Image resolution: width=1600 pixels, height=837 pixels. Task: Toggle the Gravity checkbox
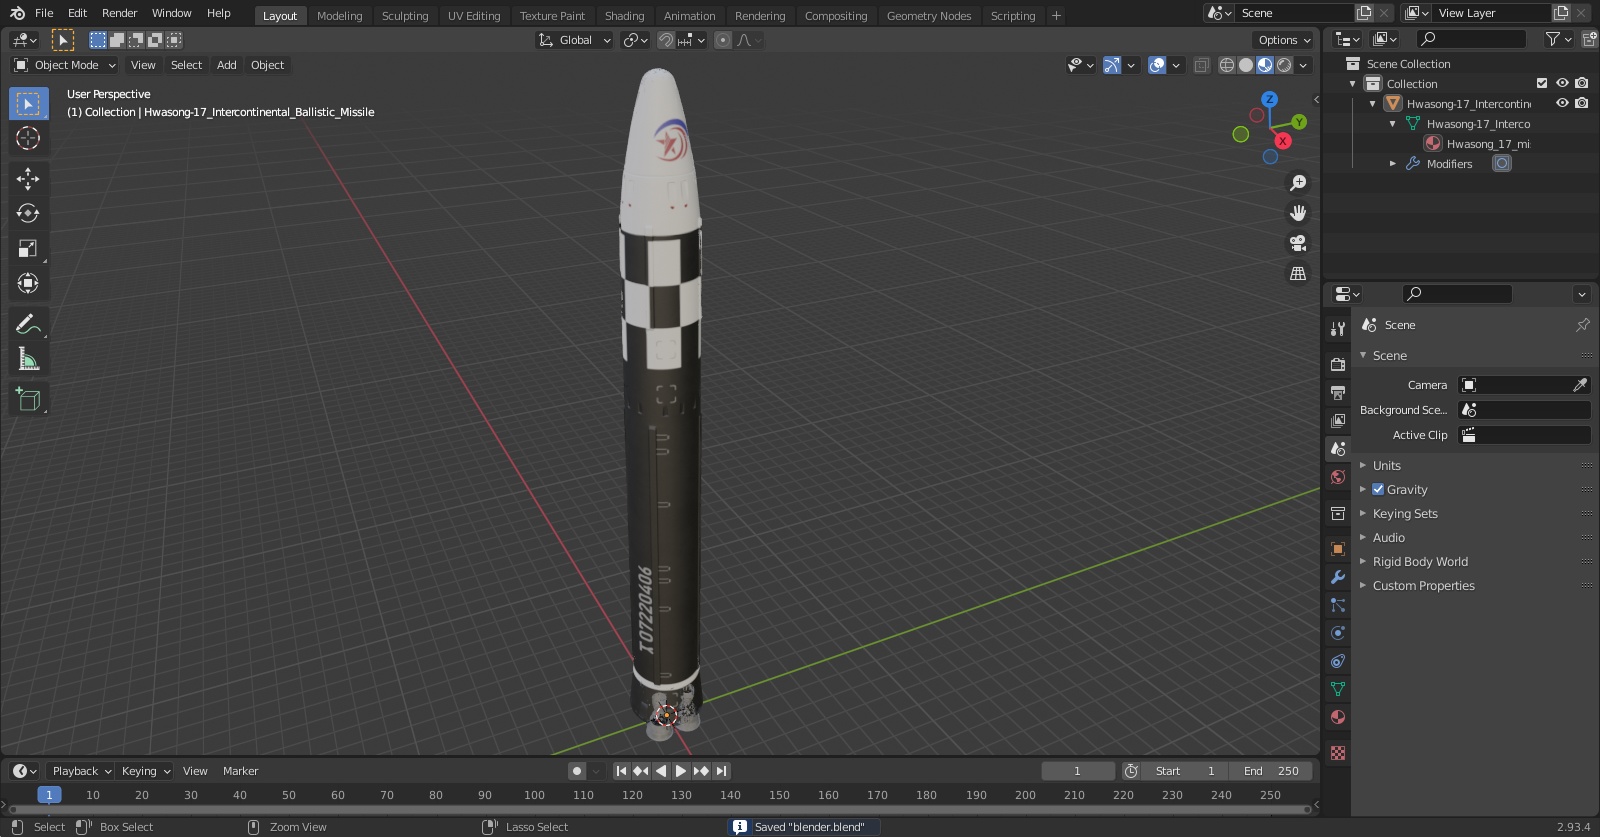click(x=1378, y=489)
